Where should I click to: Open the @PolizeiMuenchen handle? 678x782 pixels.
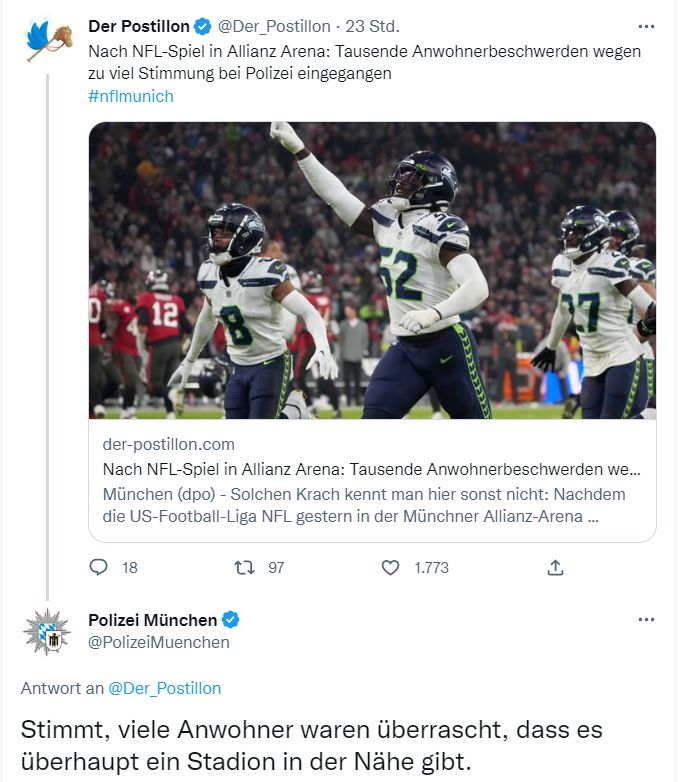click(x=159, y=642)
